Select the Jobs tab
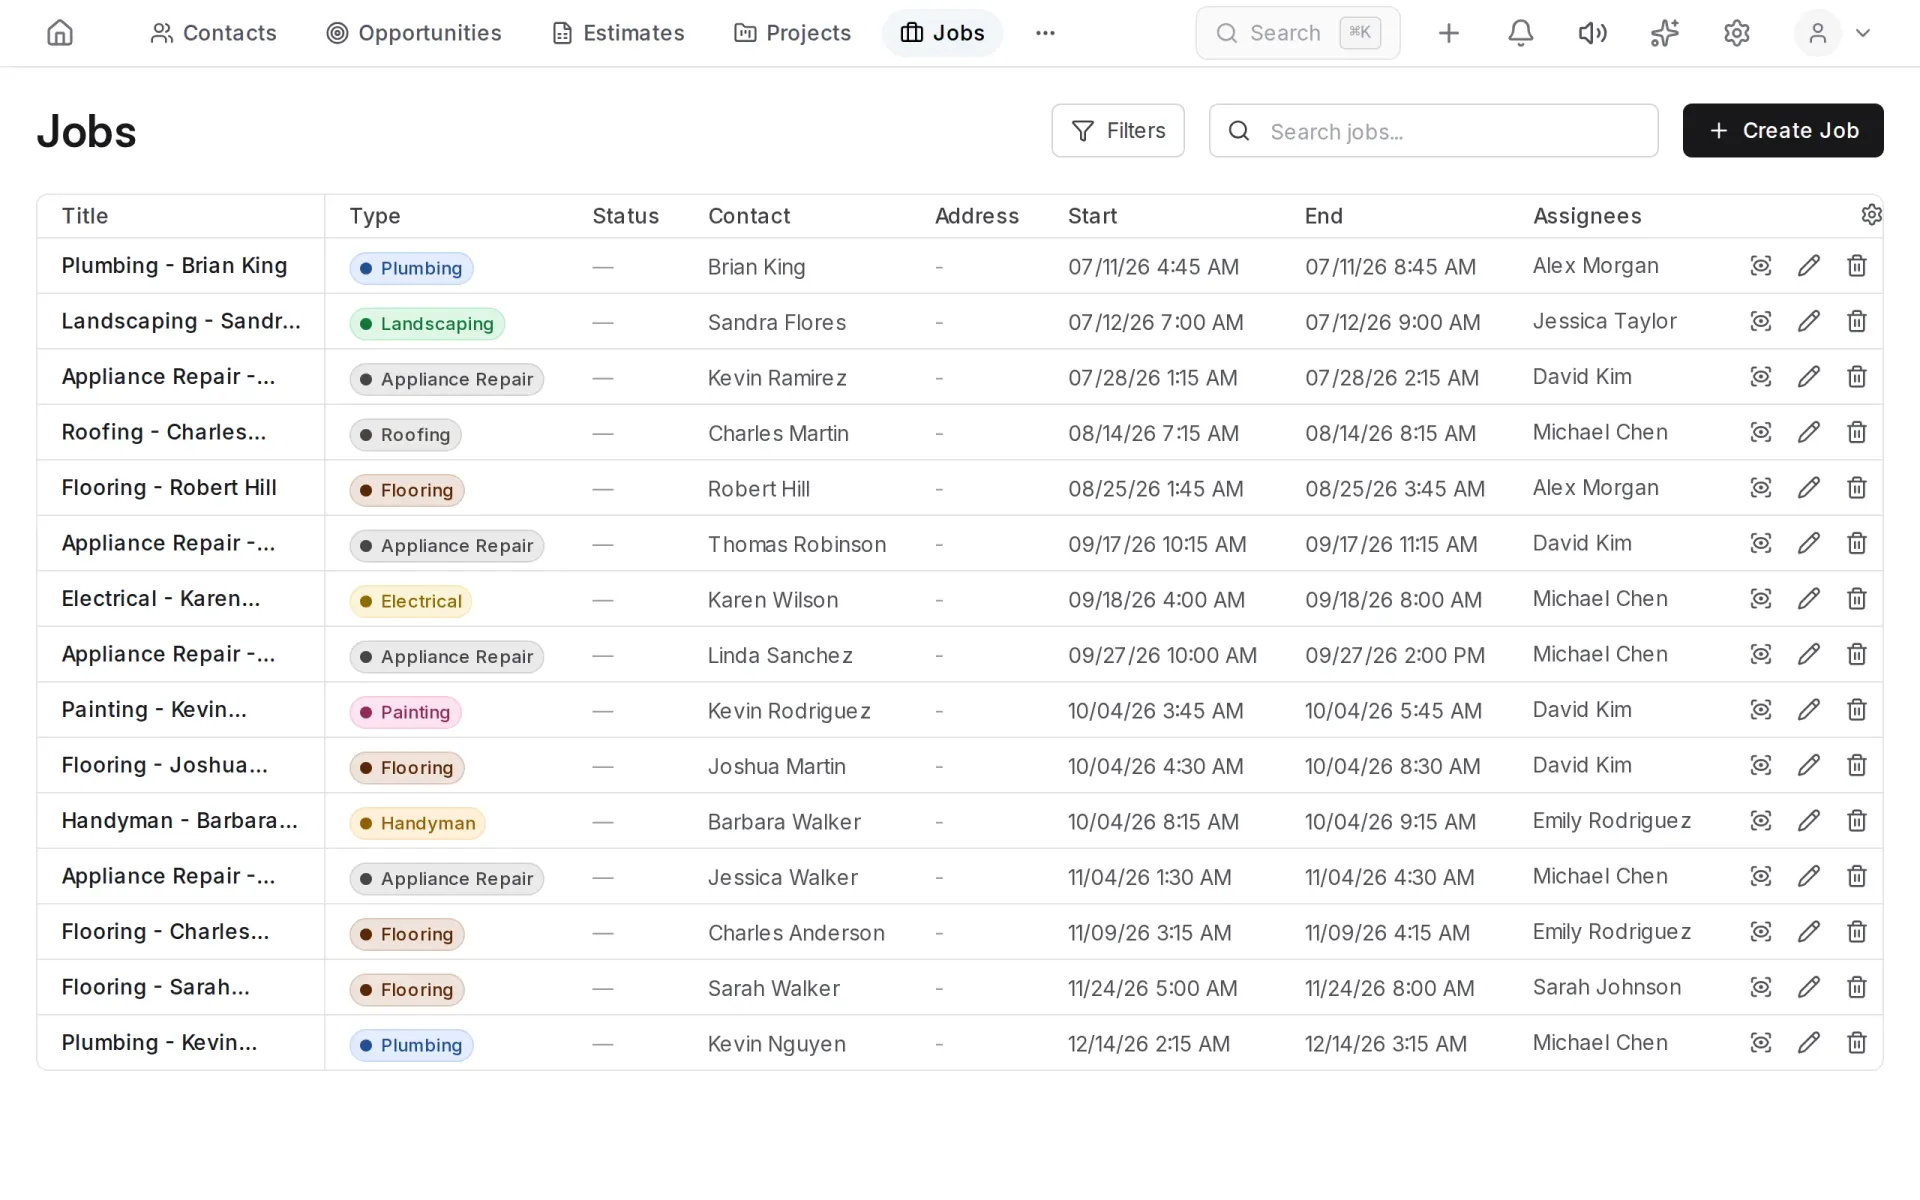The image size is (1920, 1200). (x=942, y=33)
